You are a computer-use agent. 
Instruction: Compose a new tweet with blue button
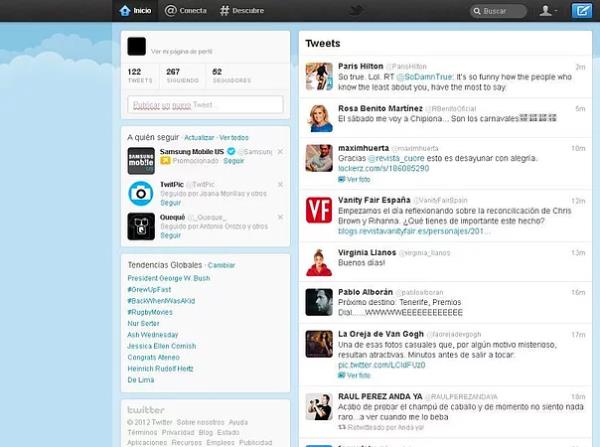pos(582,10)
